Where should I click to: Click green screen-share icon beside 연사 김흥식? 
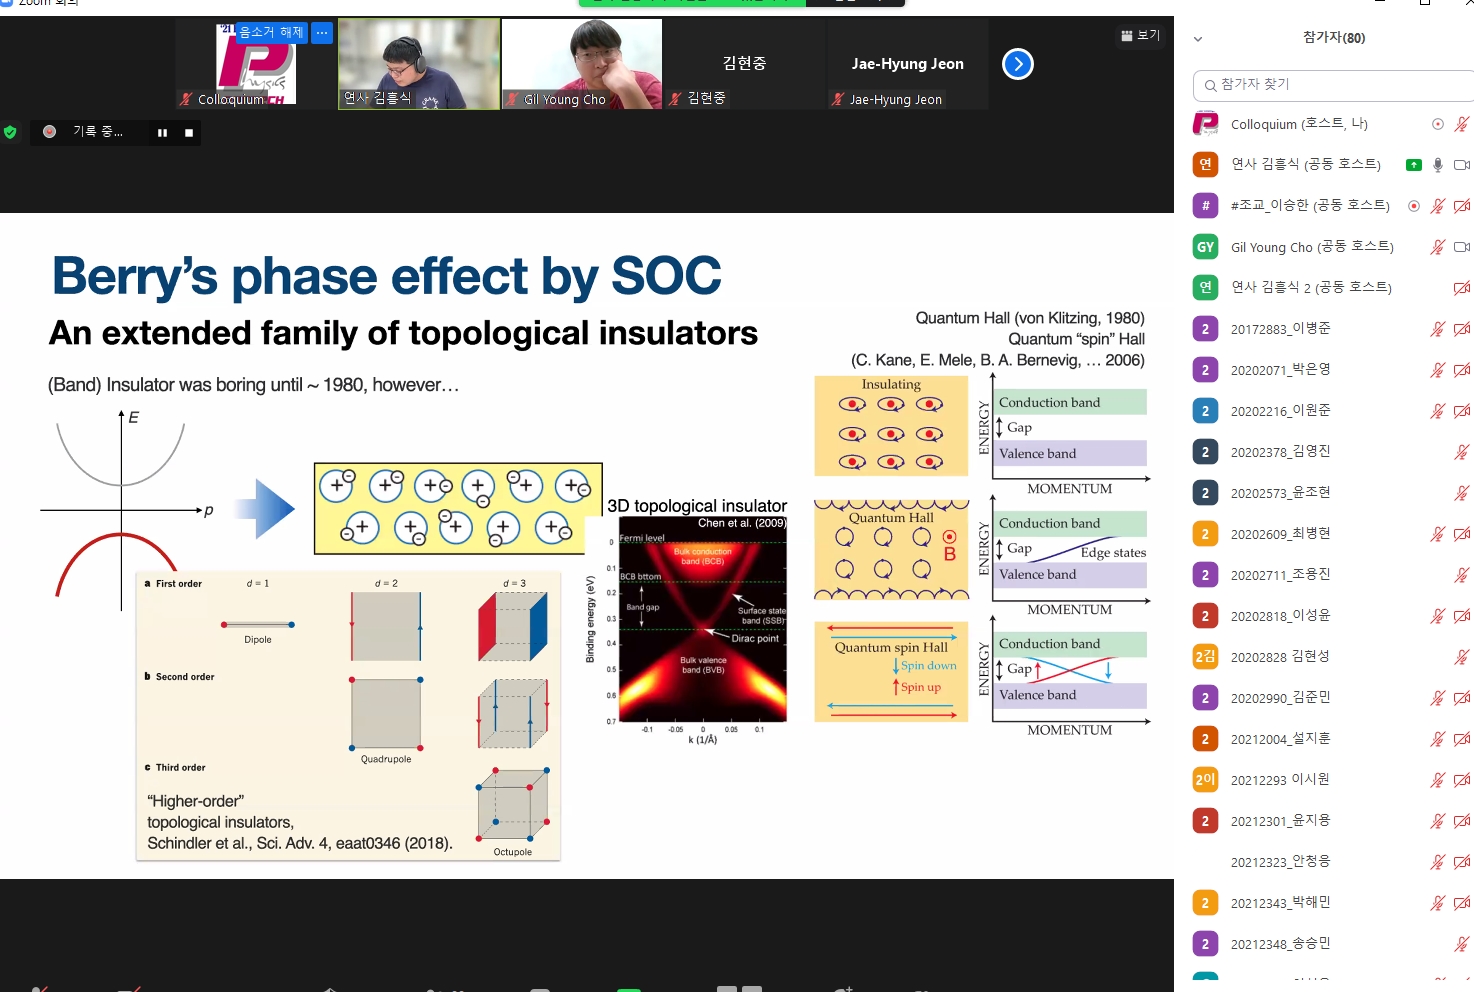[1414, 165]
